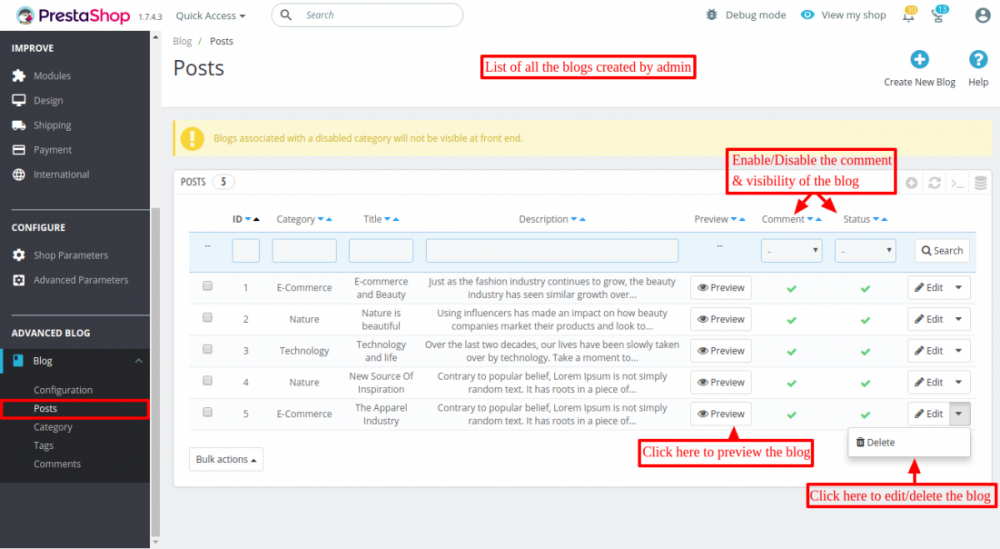Screen dimensions: 1000x549
Task: Click the Category filter input field
Action: click(304, 251)
